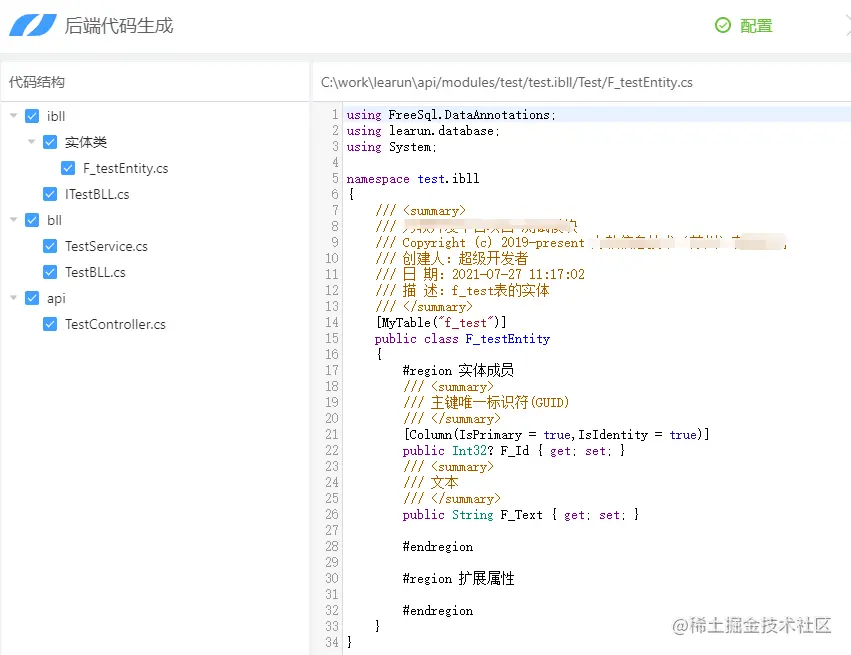Click 'public Int32? F_Id' property line
851x655 pixels.
point(513,450)
